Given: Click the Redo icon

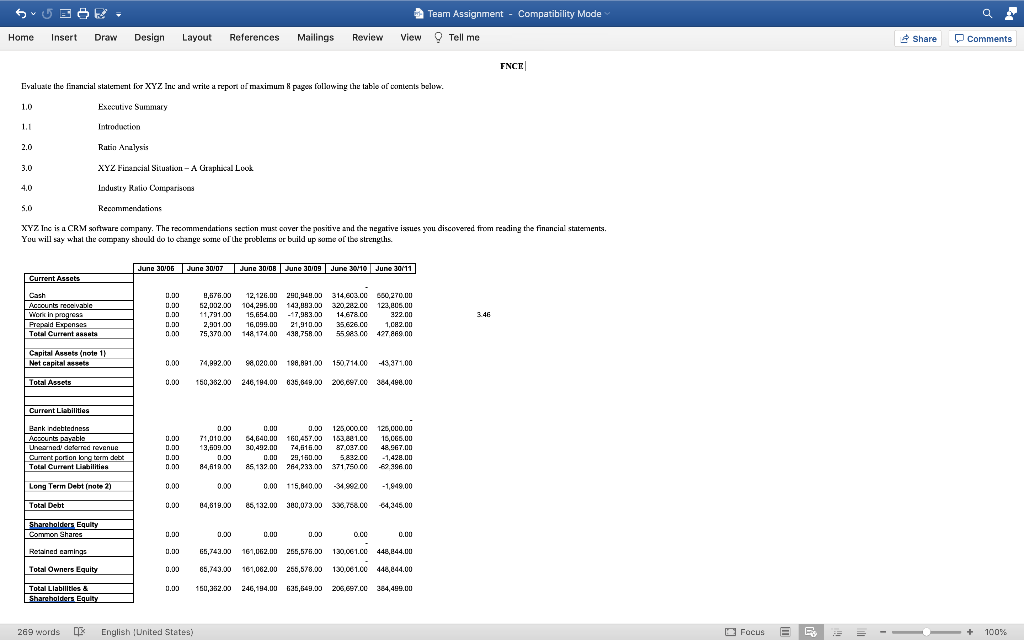Looking at the screenshot, I should coord(47,14).
